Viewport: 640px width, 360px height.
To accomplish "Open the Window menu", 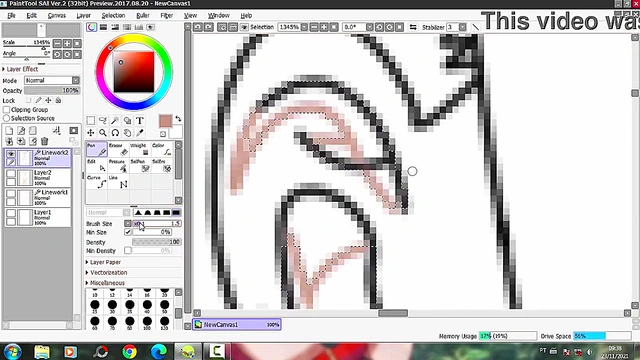I will tap(219, 16).
